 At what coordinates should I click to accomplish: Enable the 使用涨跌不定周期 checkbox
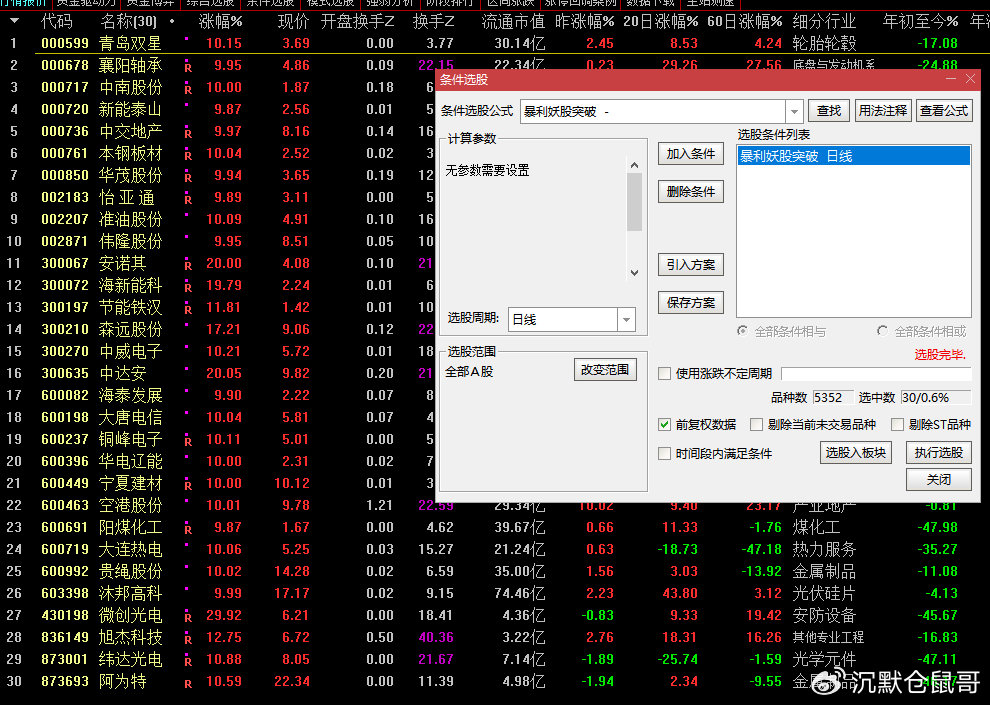click(x=664, y=374)
